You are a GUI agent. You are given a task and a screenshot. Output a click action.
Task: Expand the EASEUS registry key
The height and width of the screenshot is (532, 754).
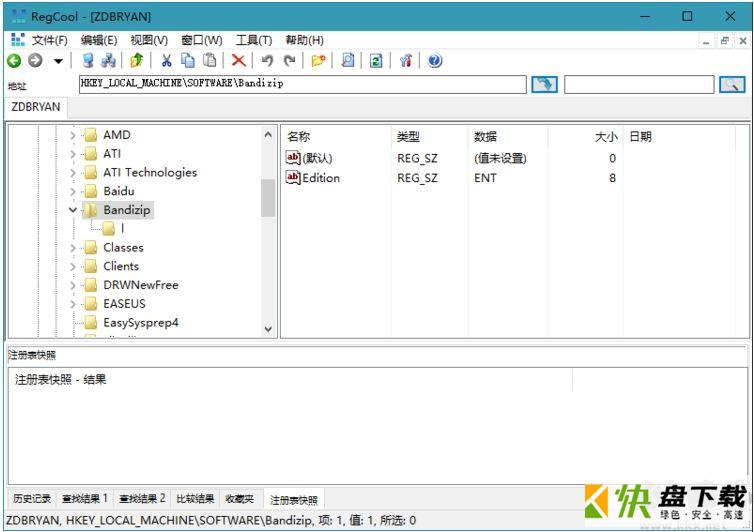[73, 304]
